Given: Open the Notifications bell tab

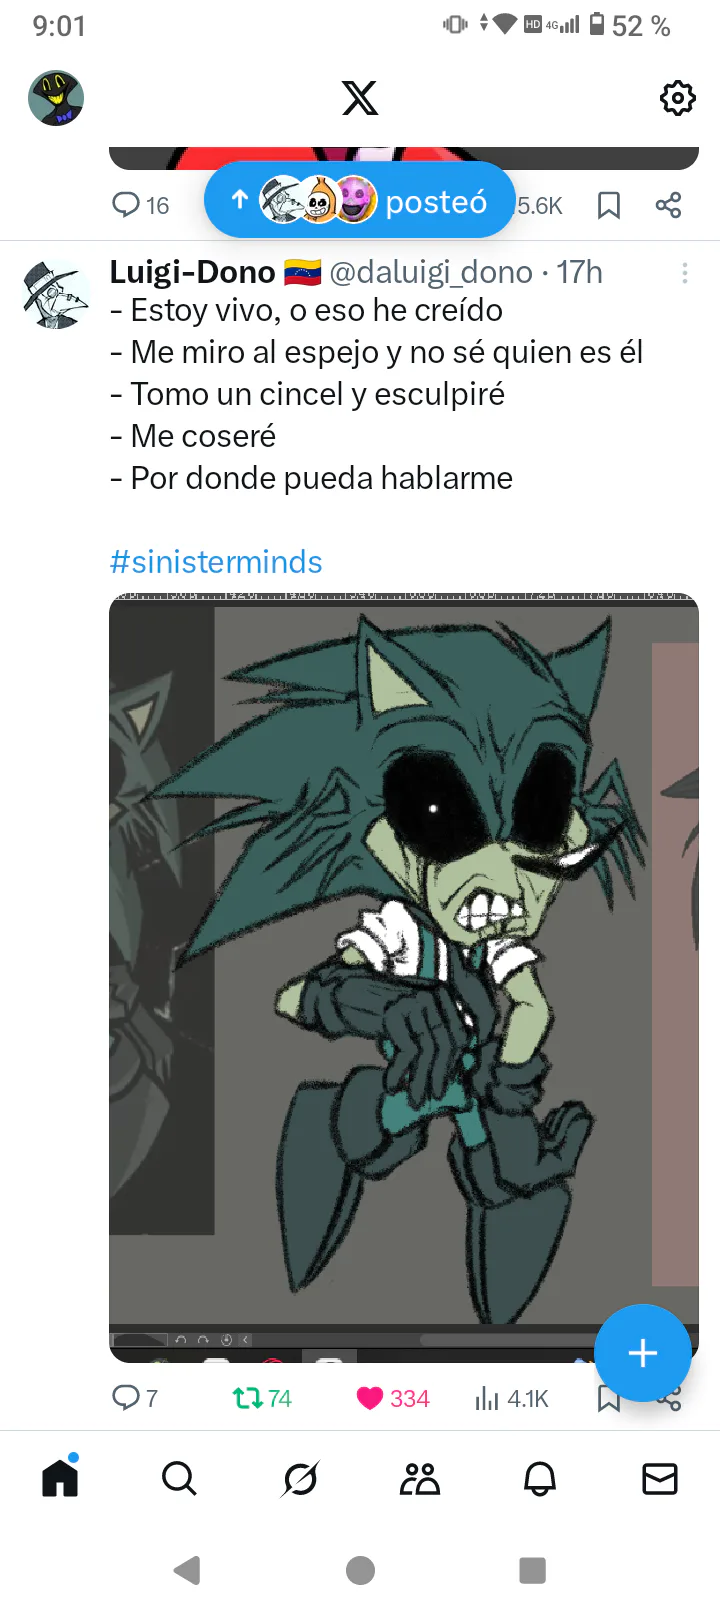Looking at the screenshot, I should click(x=540, y=1478).
